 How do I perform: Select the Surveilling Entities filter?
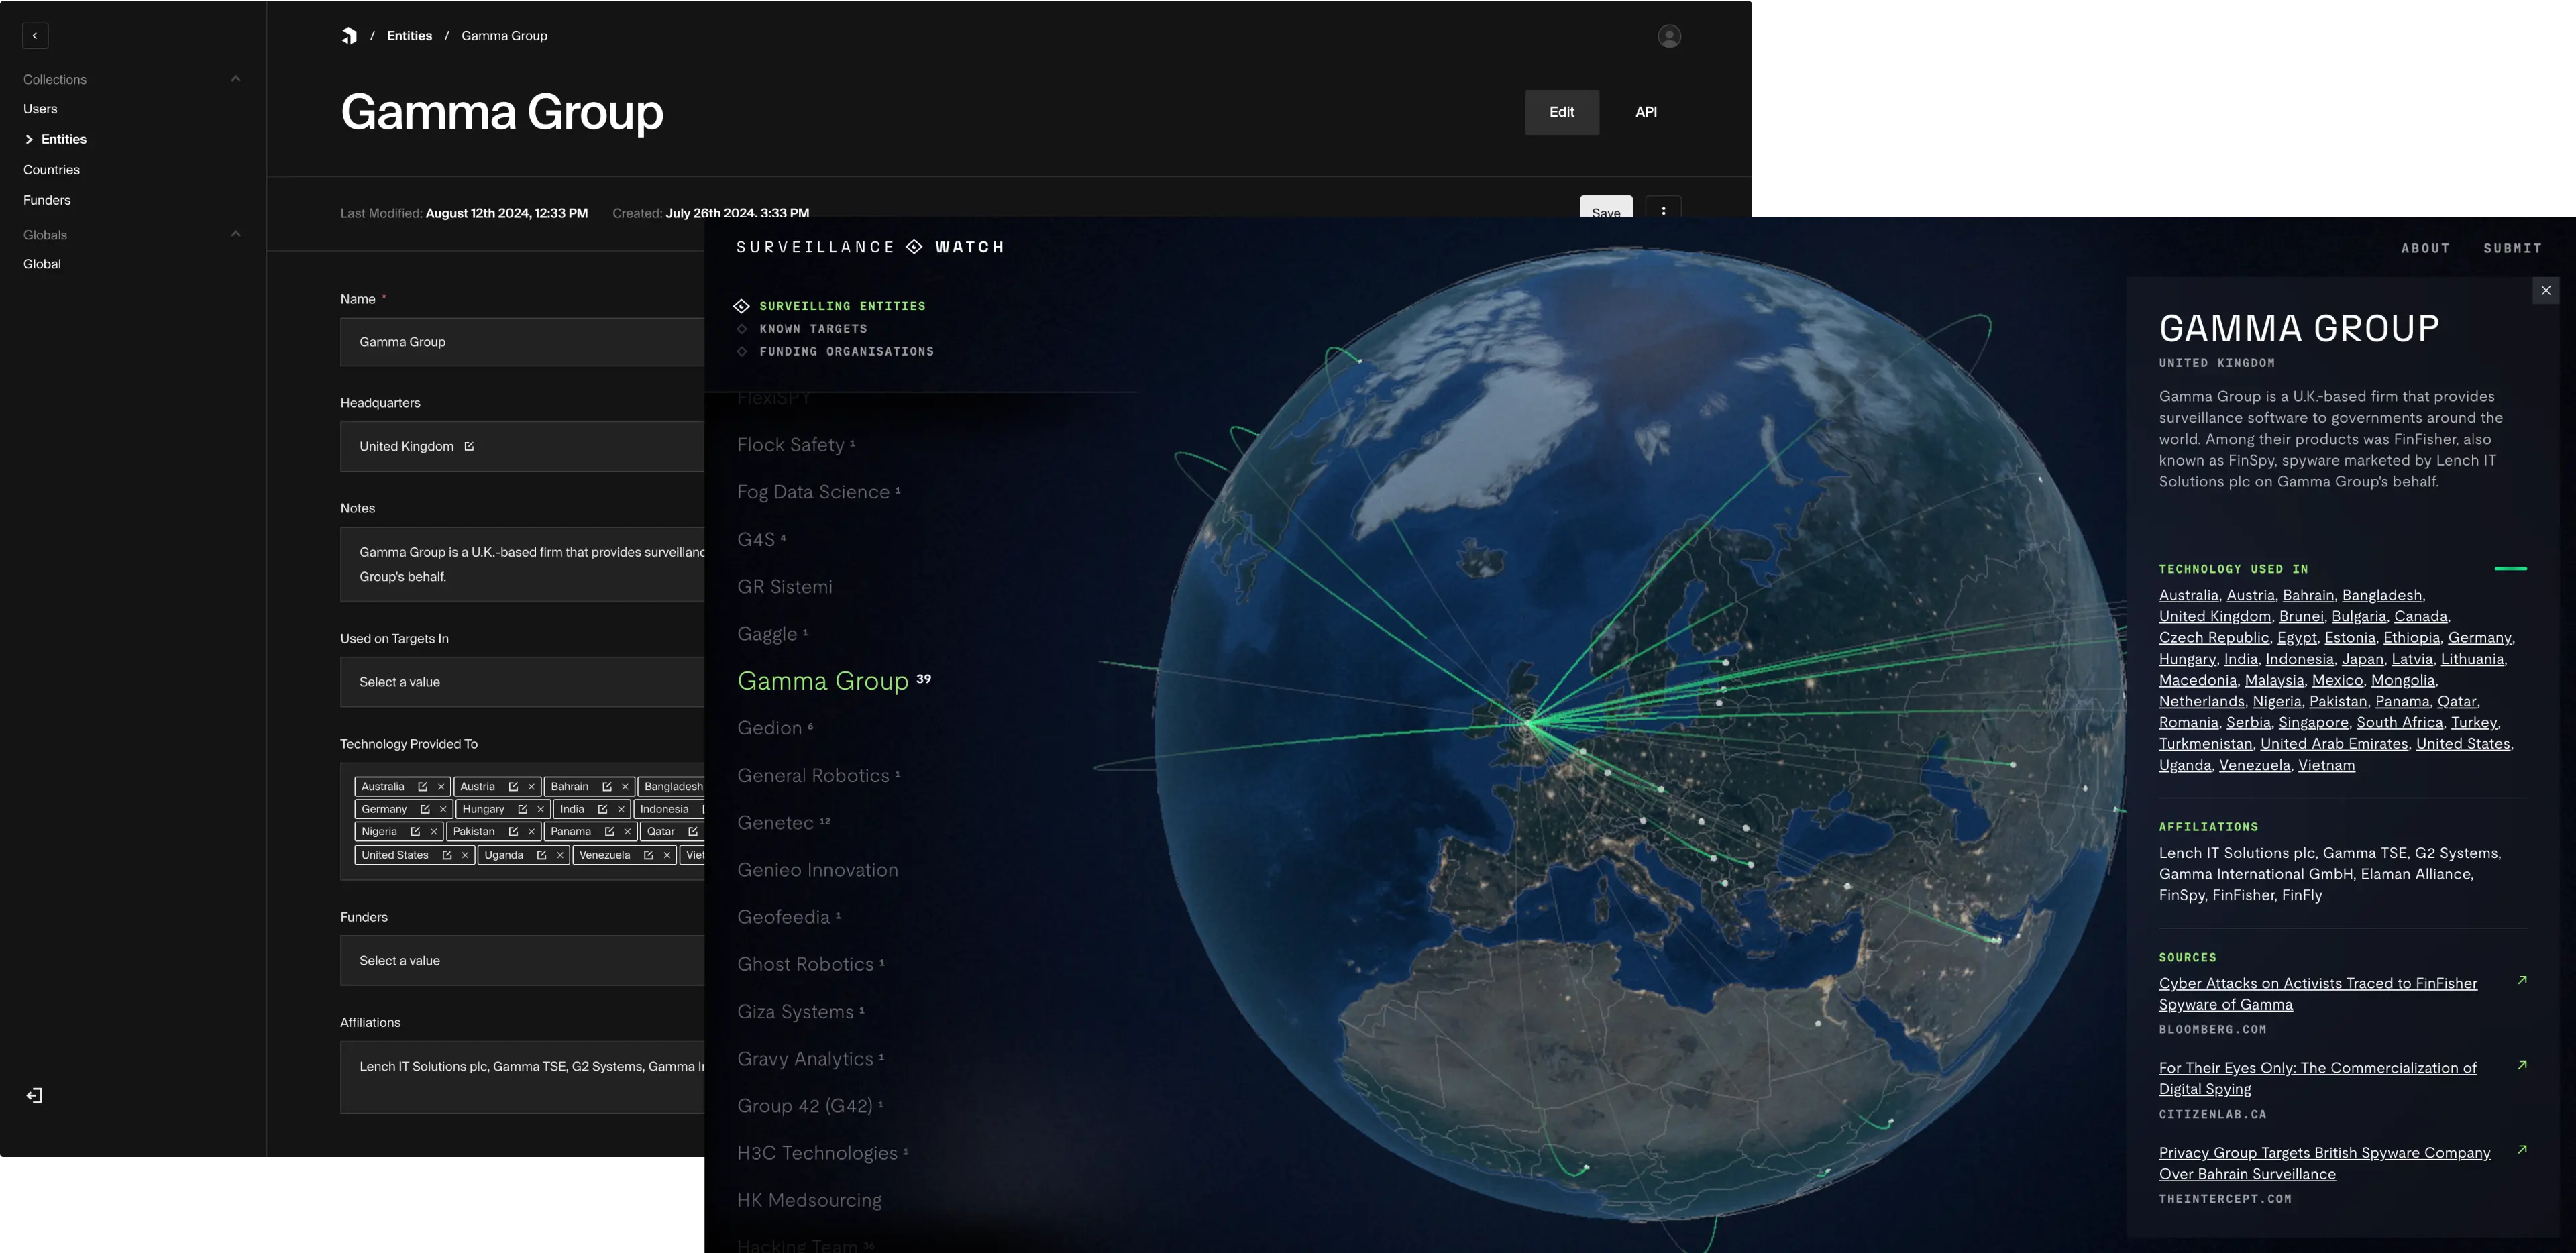click(x=842, y=306)
